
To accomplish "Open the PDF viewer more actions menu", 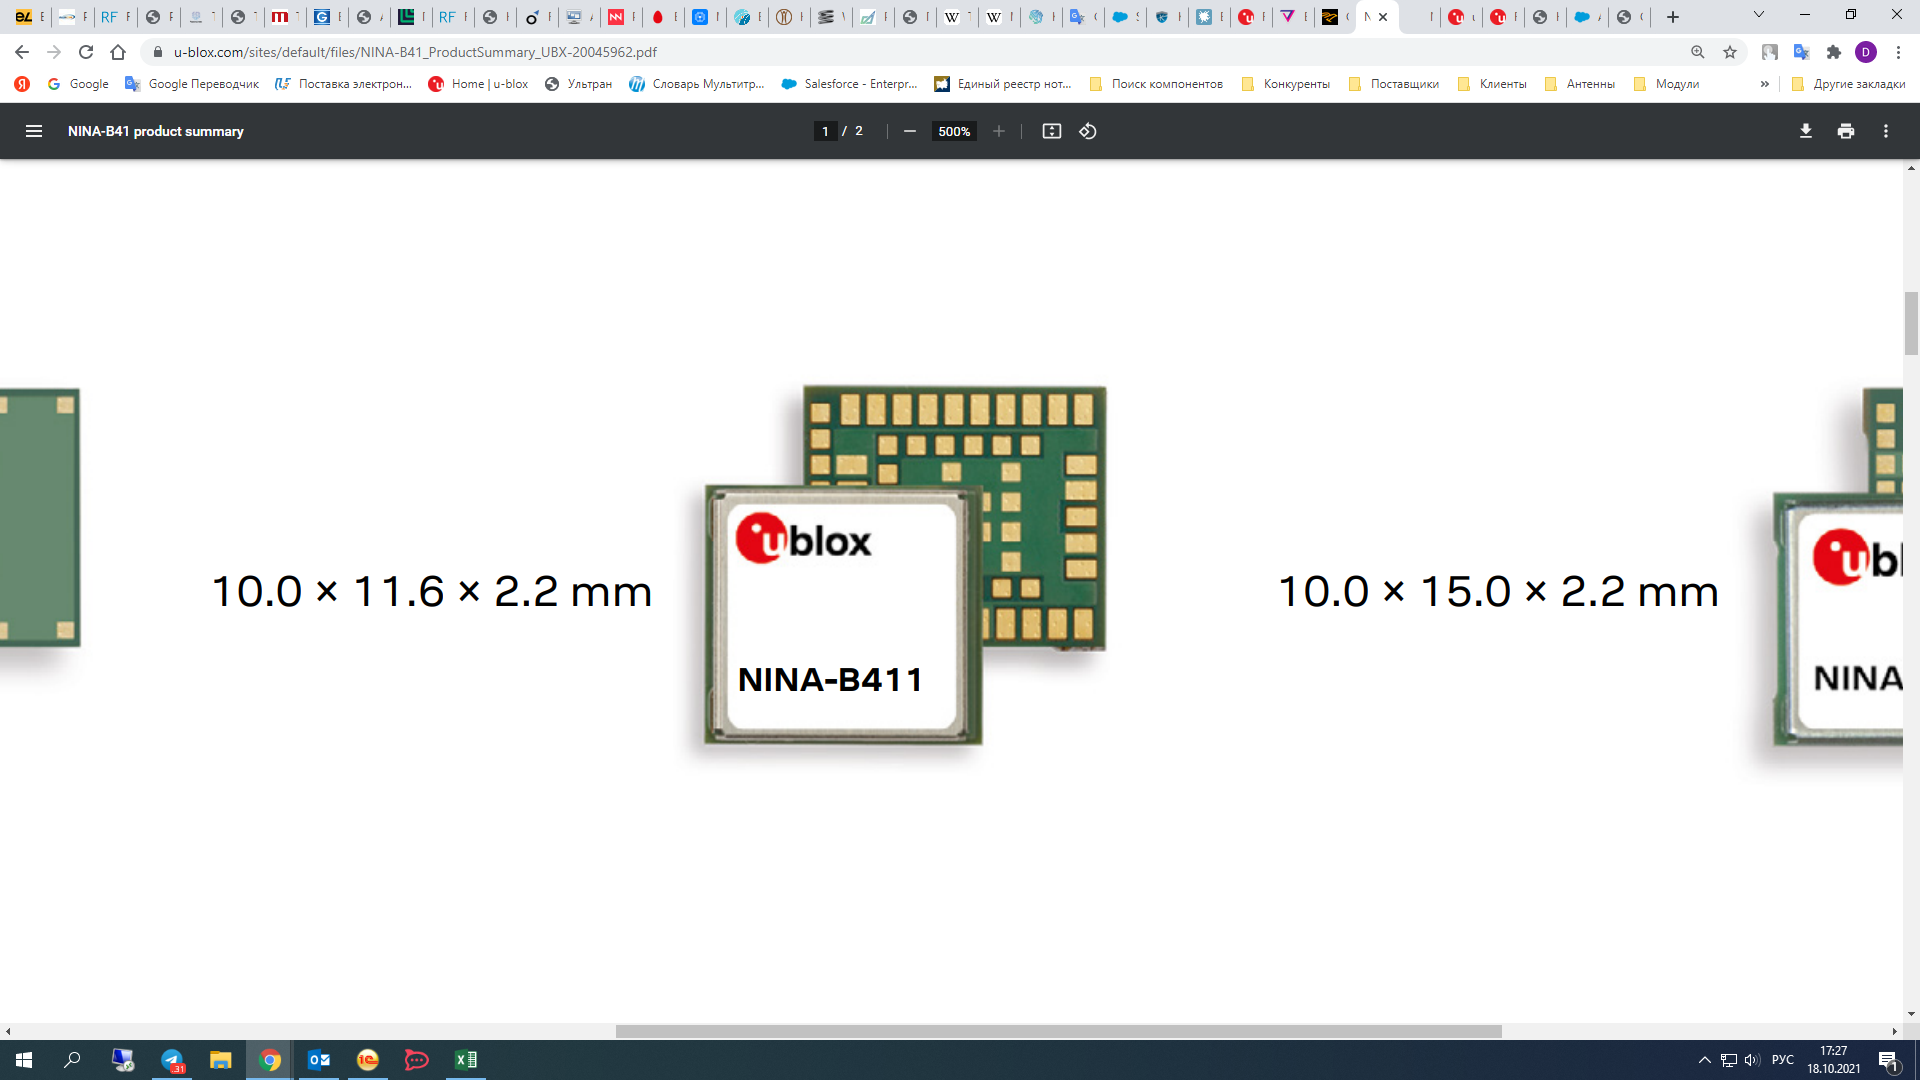I will pos(1886,131).
